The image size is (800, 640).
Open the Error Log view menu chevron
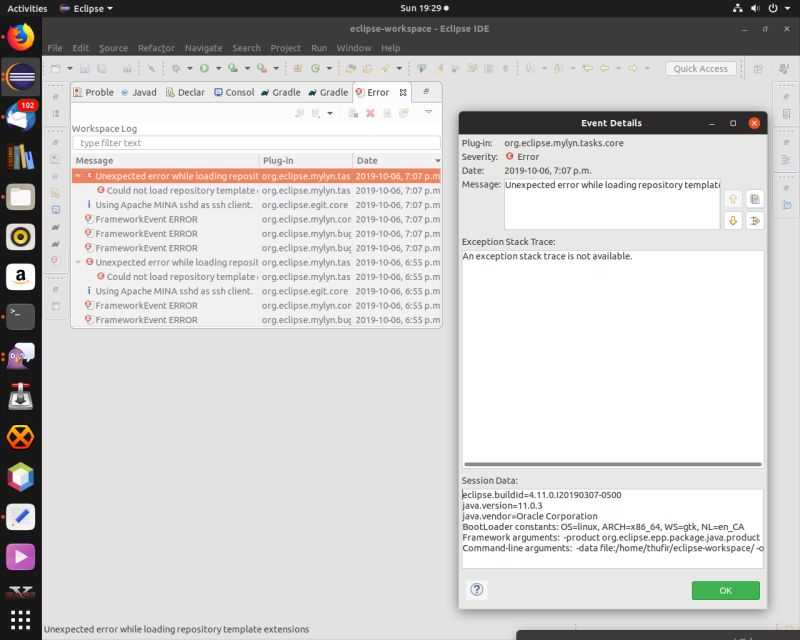point(429,112)
